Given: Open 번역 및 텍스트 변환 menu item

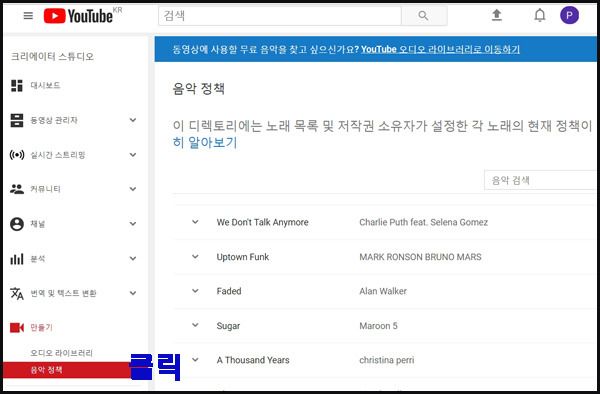Looking at the screenshot, I should coord(63,293).
